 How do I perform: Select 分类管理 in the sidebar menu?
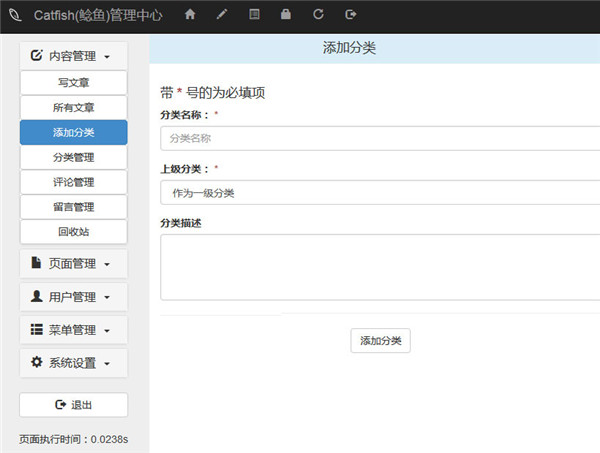tap(73, 157)
